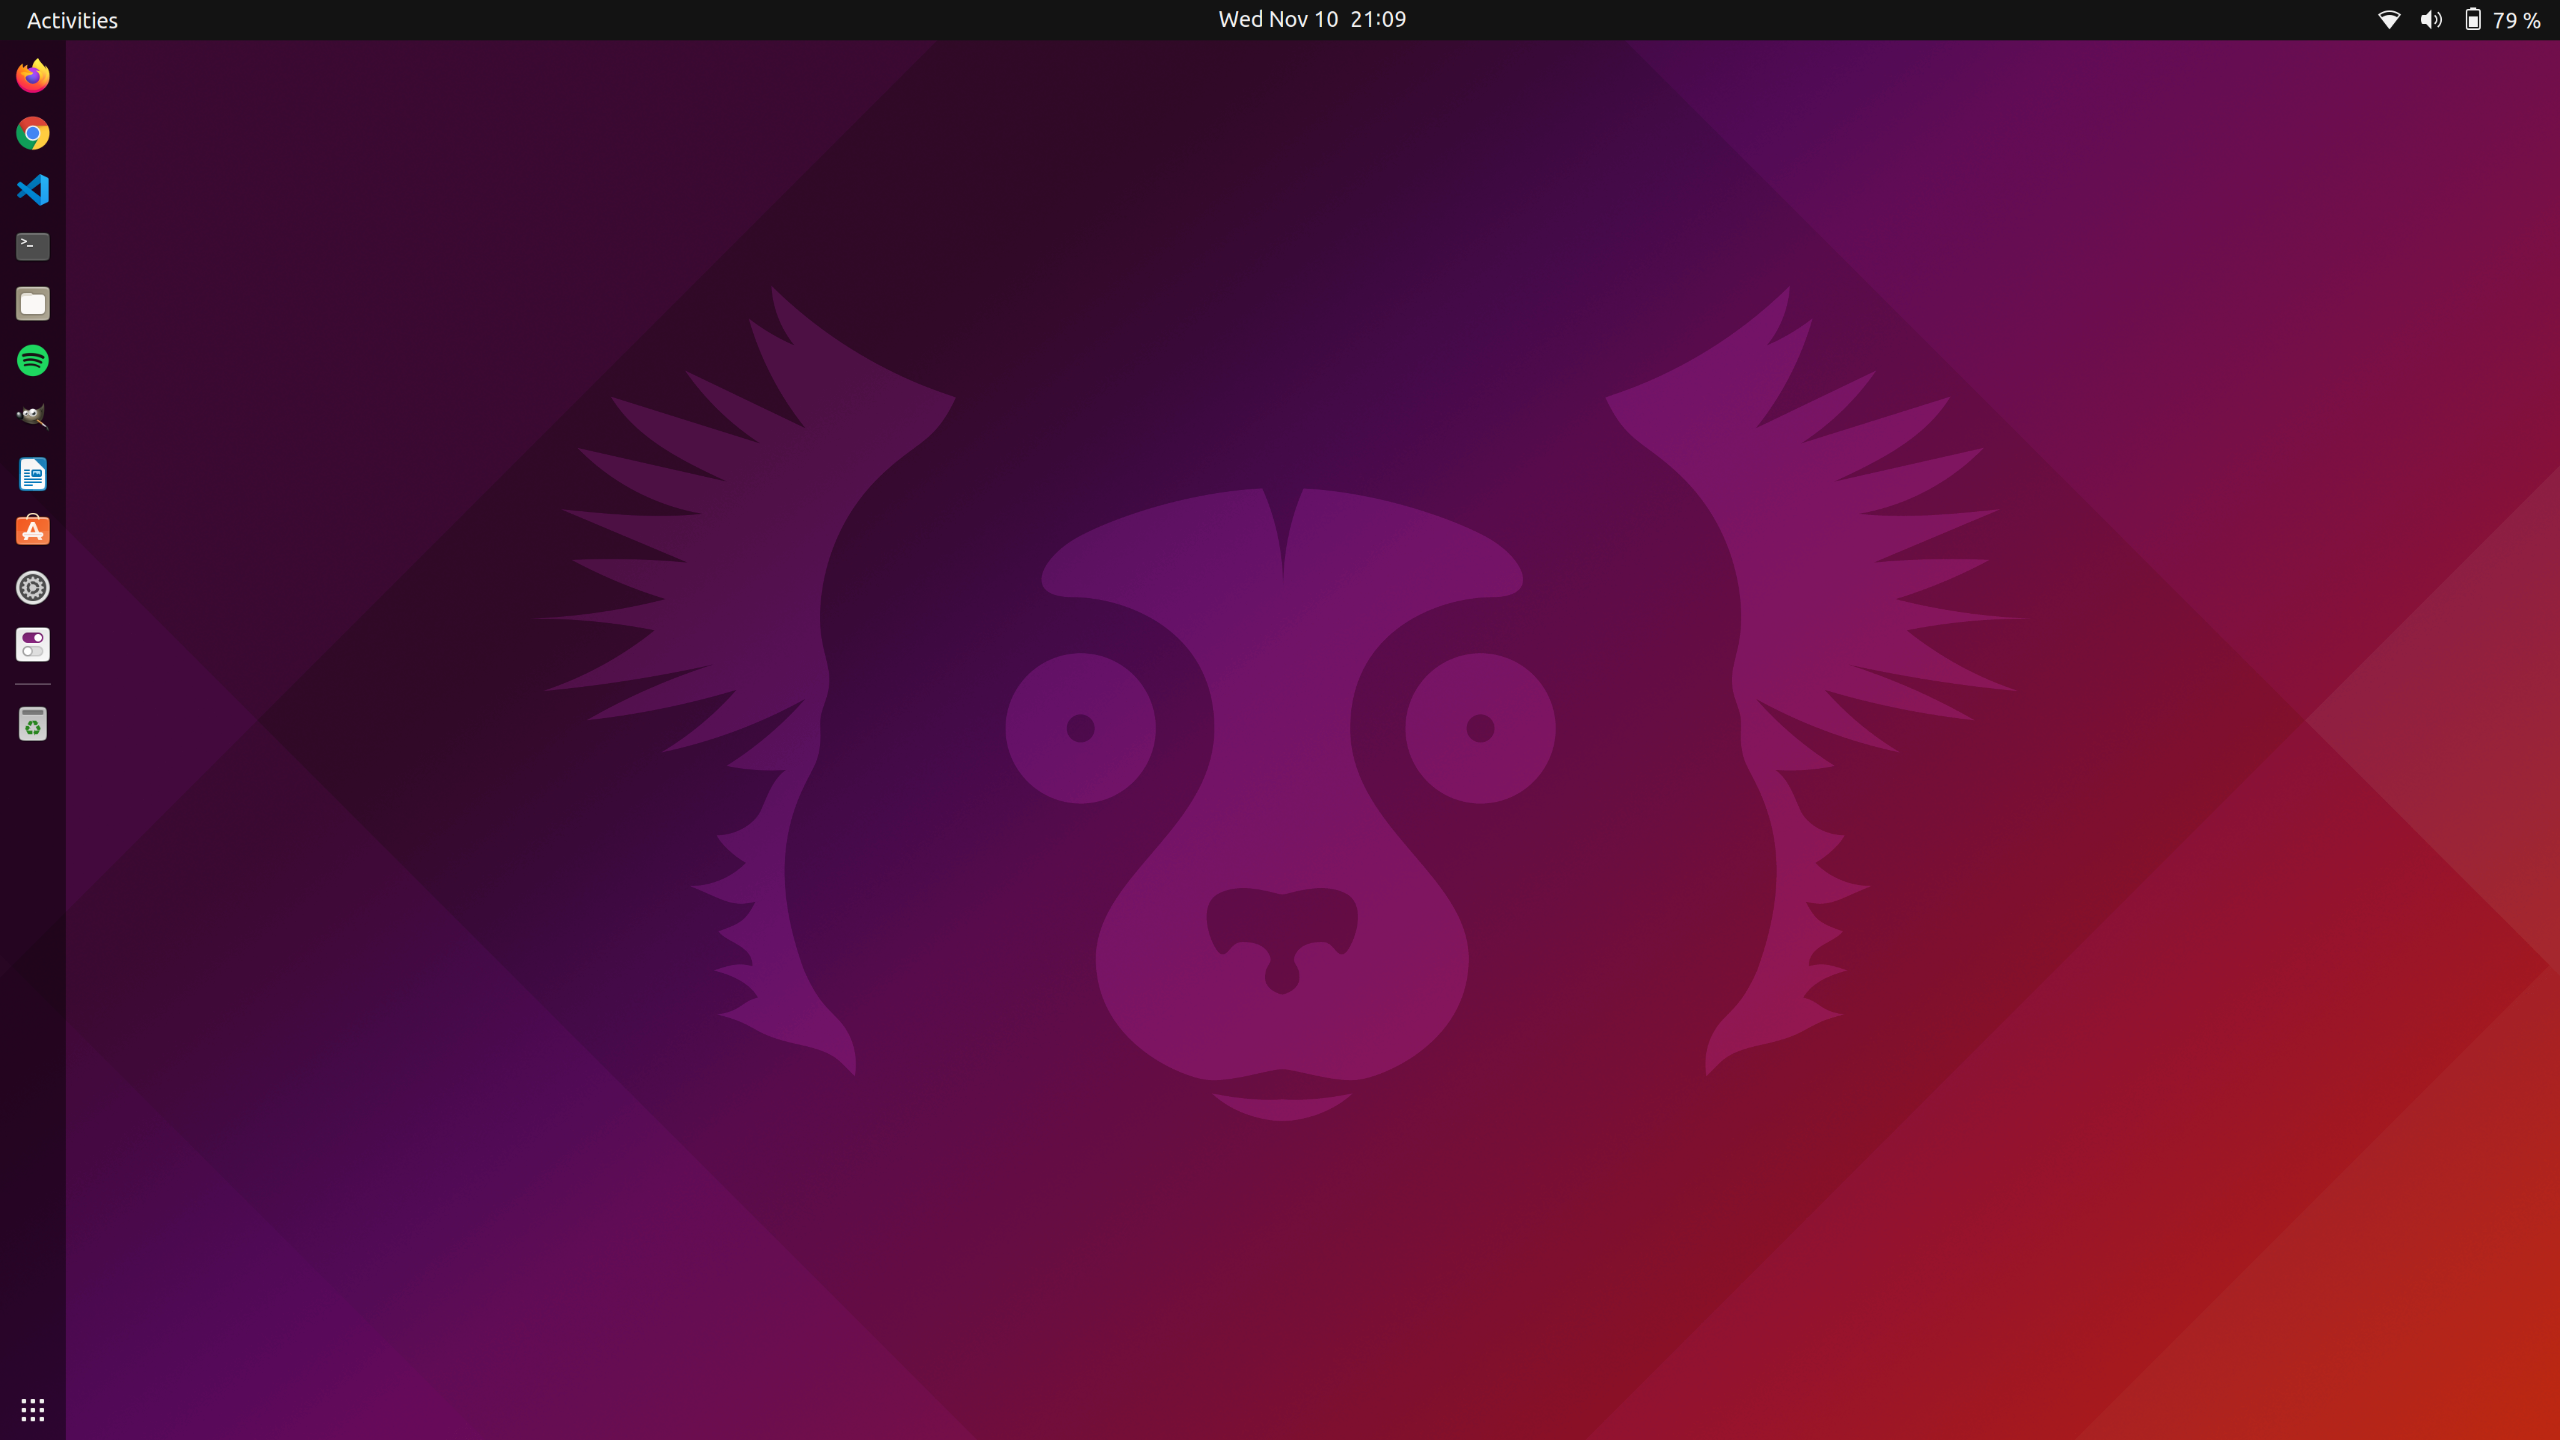Open the Trash from the dock

(33, 724)
